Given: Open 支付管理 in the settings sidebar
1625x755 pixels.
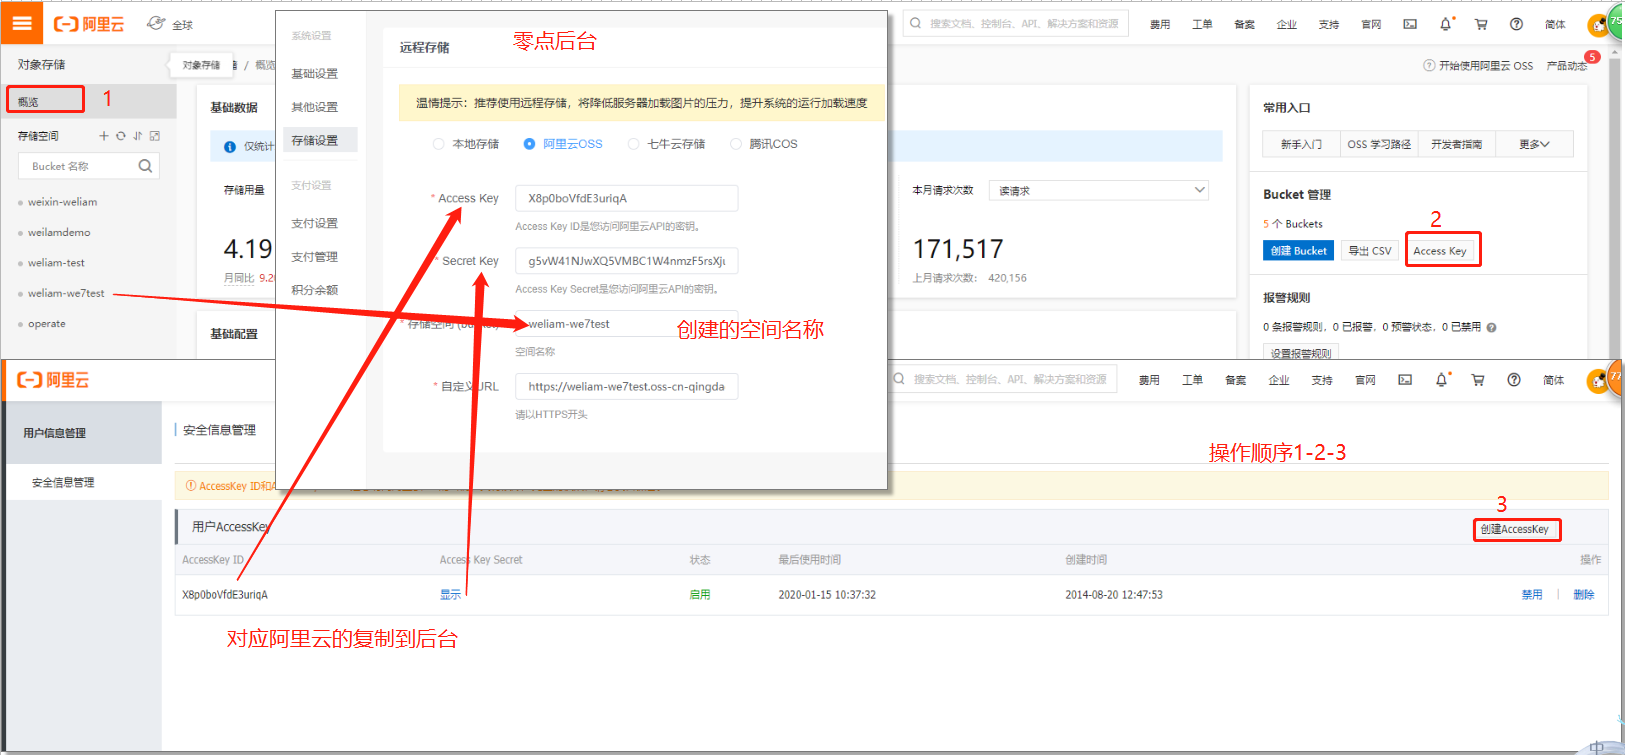Looking at the screenshot, I should click(x=314, y=257).
